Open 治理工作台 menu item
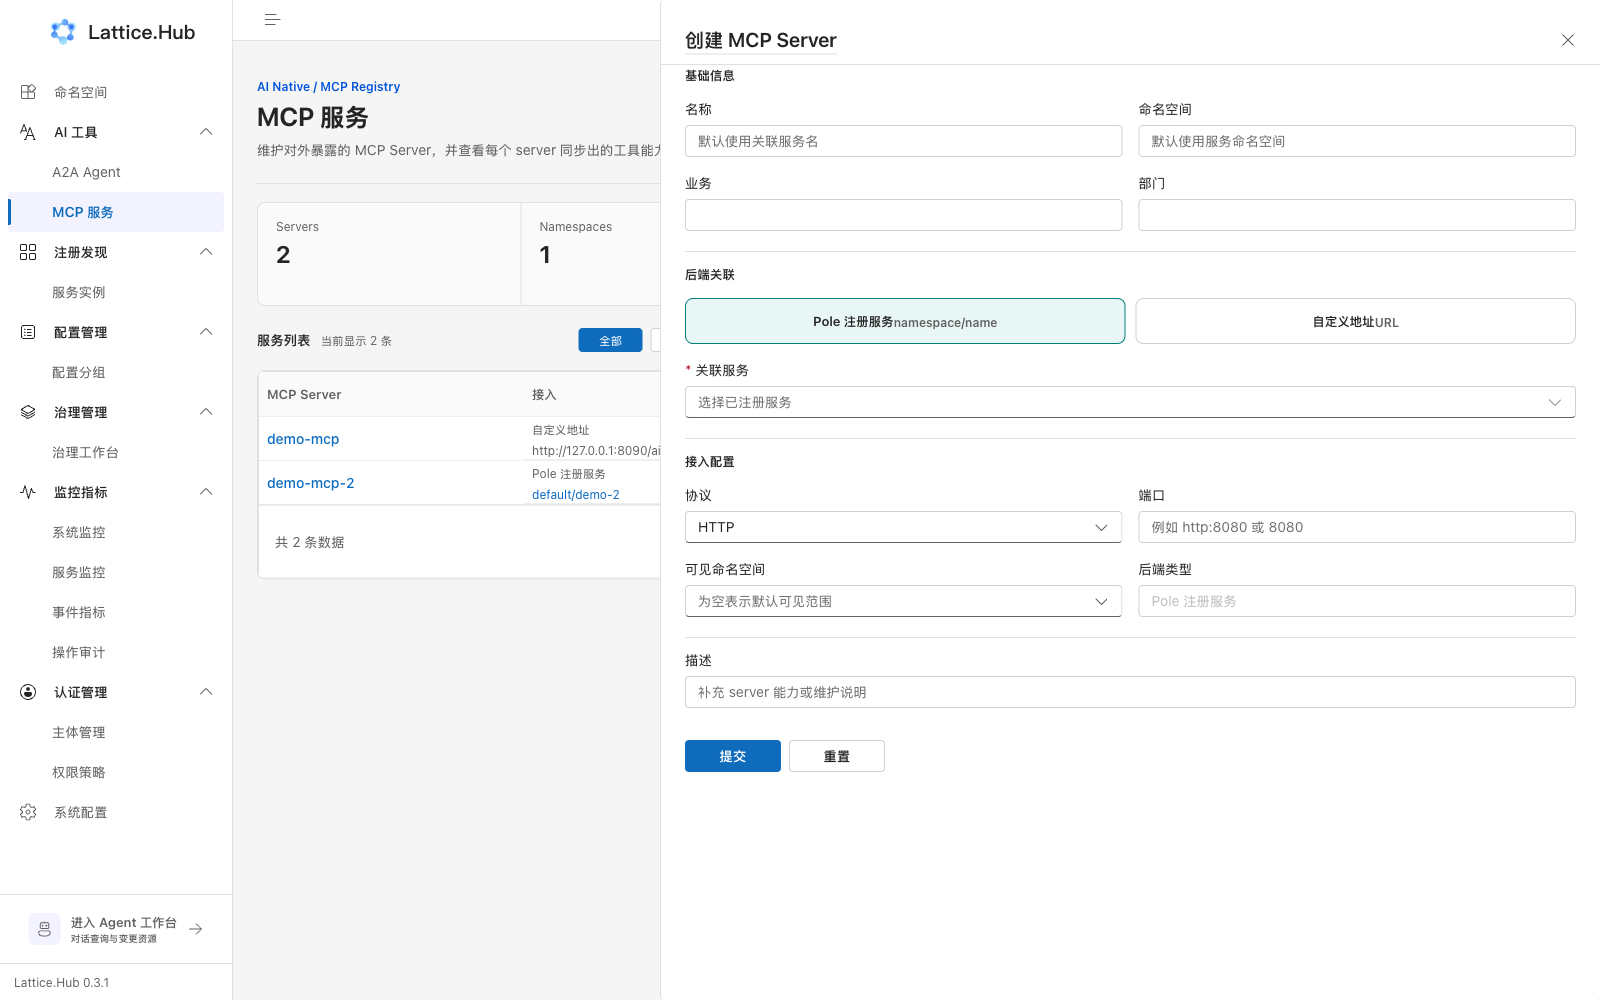This screenshot has height=1000, width=1600. pyautogui.click(x=116, y=452)
